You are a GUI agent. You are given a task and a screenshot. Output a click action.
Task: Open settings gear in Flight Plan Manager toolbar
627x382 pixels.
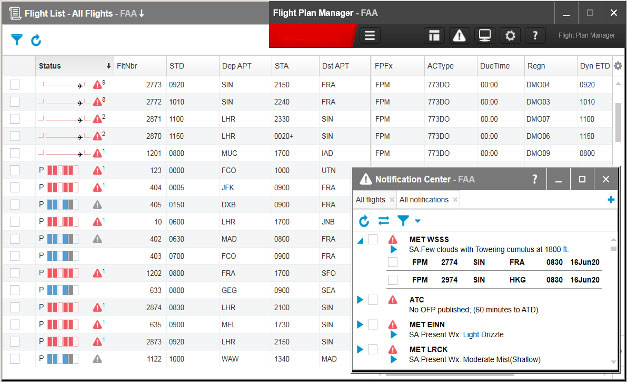tap(510, 36)
